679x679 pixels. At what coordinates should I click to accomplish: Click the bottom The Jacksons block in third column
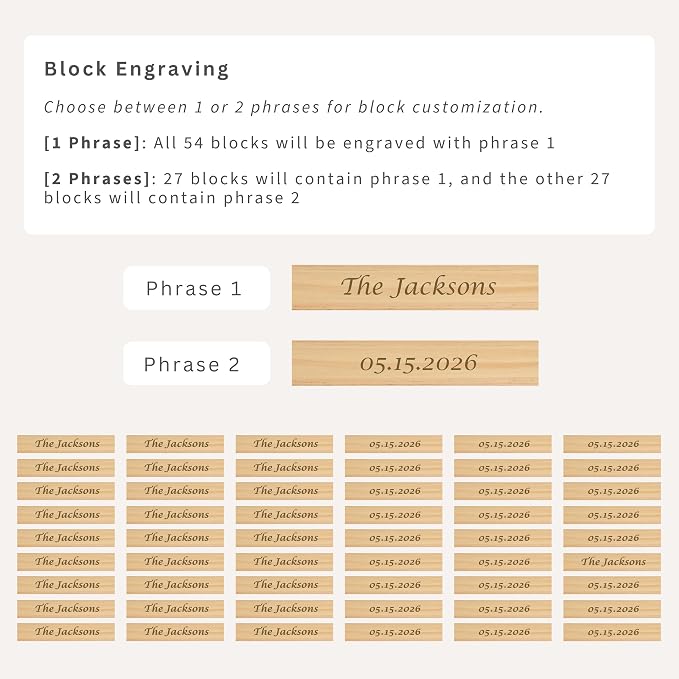pyautogui.click(x=285, y=632)
